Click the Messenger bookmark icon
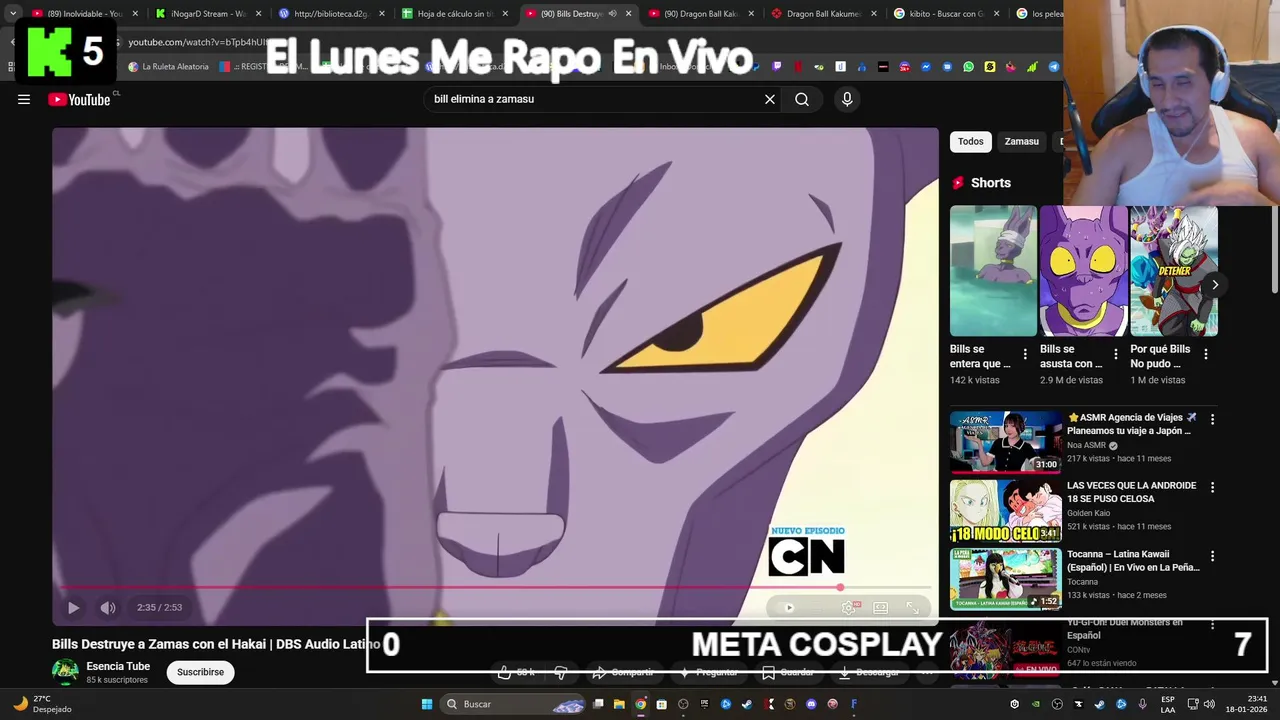The width and height of the screenshot is (1280, 720). [x=926, y=67]
